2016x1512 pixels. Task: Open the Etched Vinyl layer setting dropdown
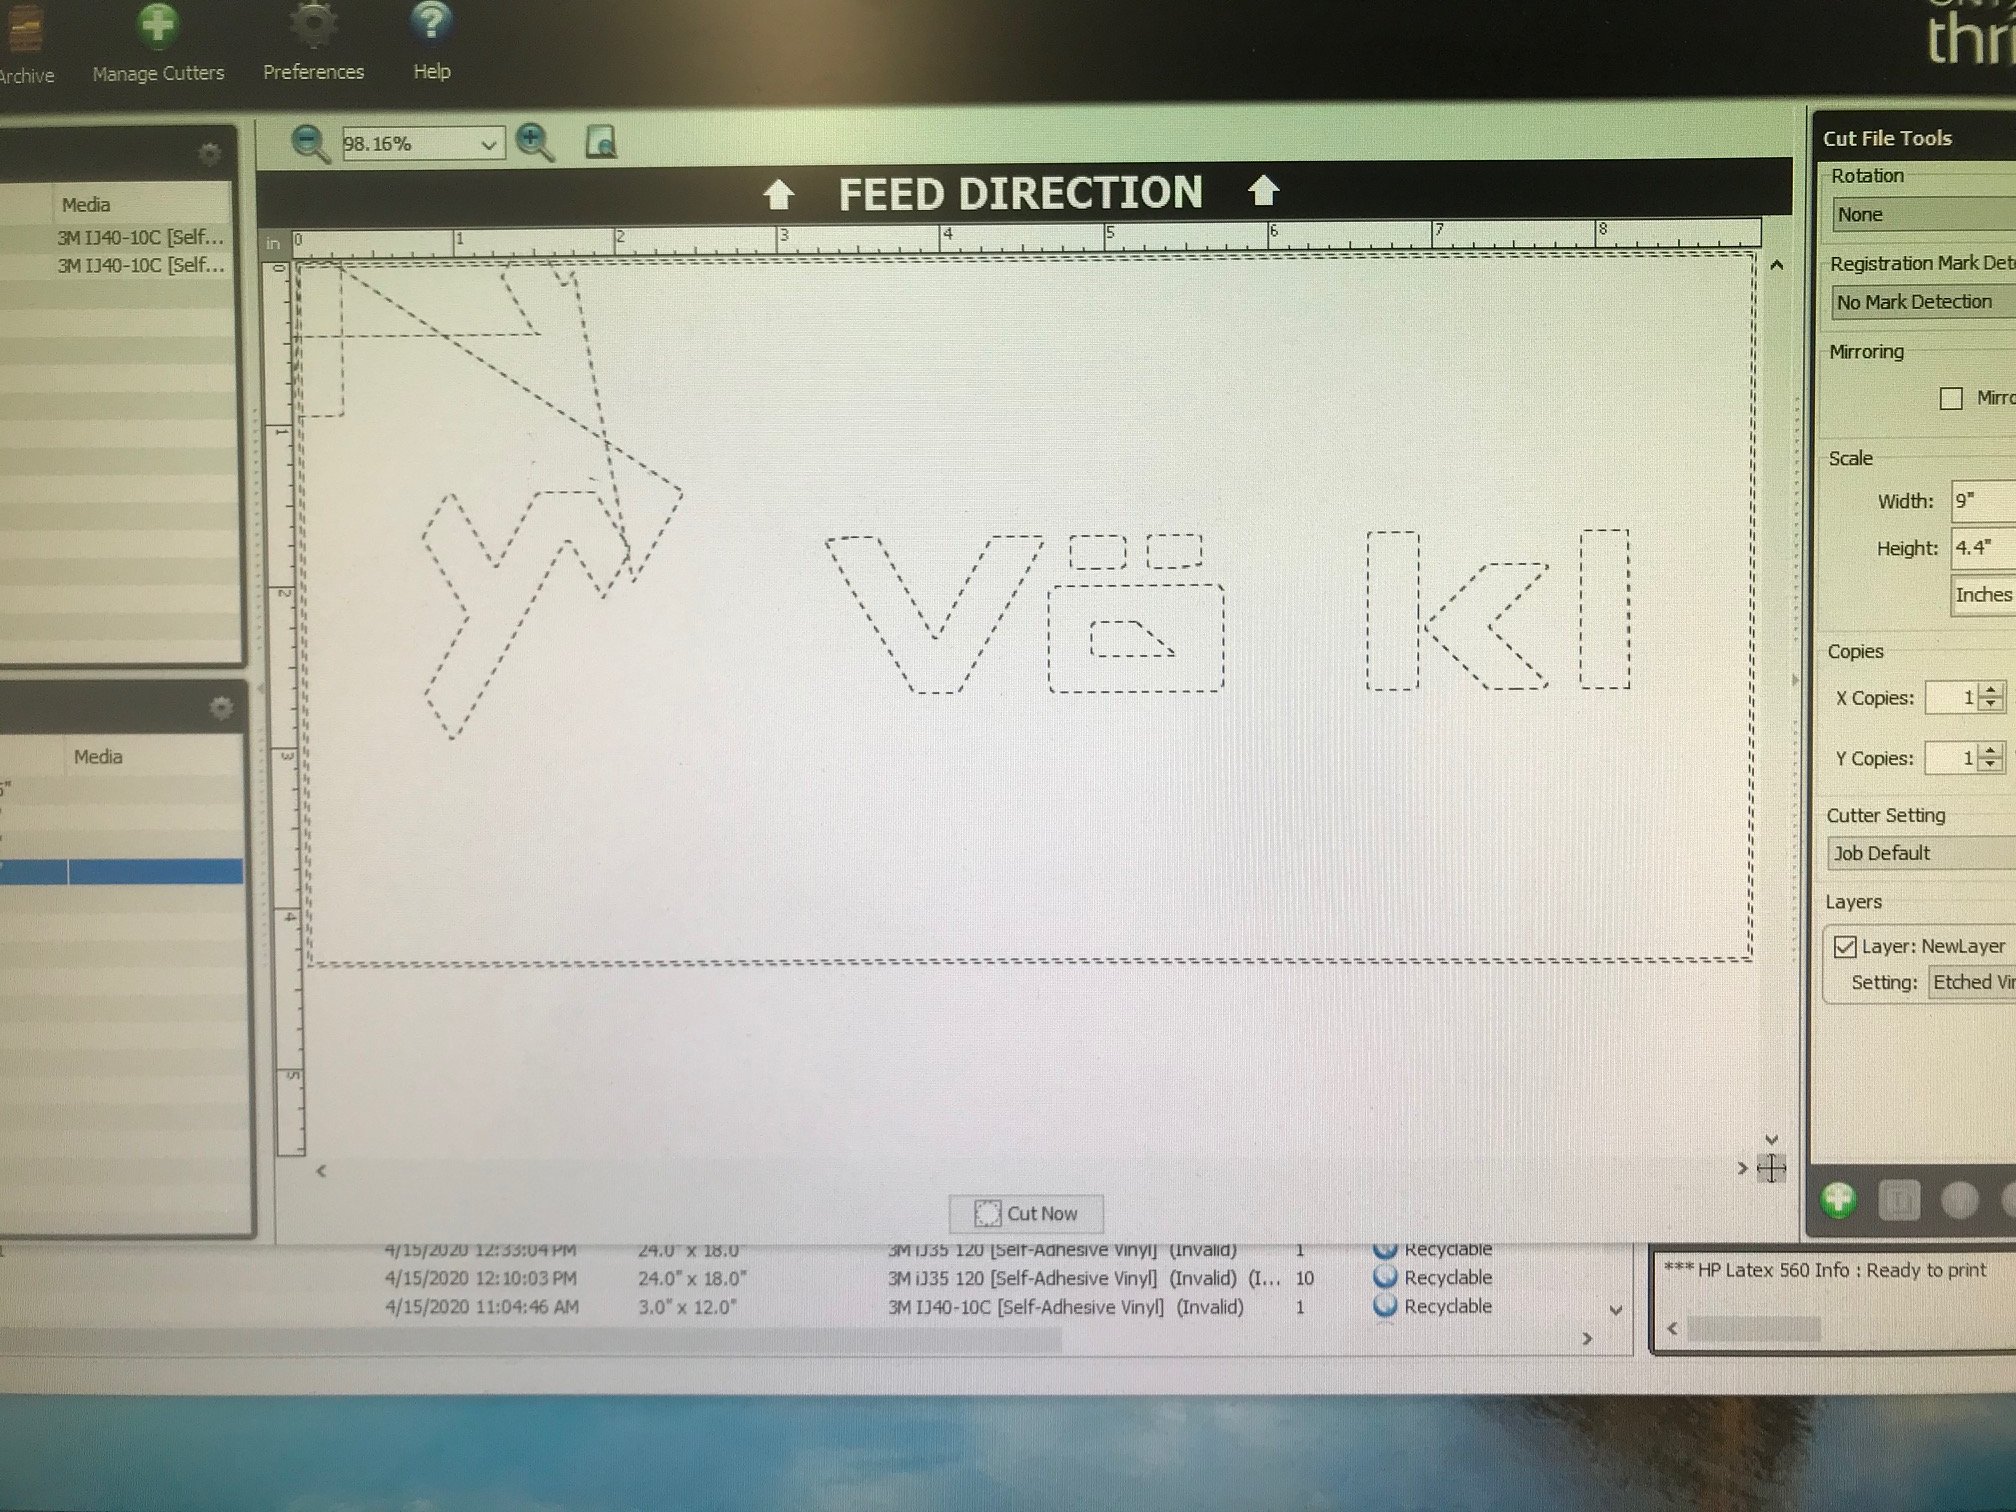1972,982
